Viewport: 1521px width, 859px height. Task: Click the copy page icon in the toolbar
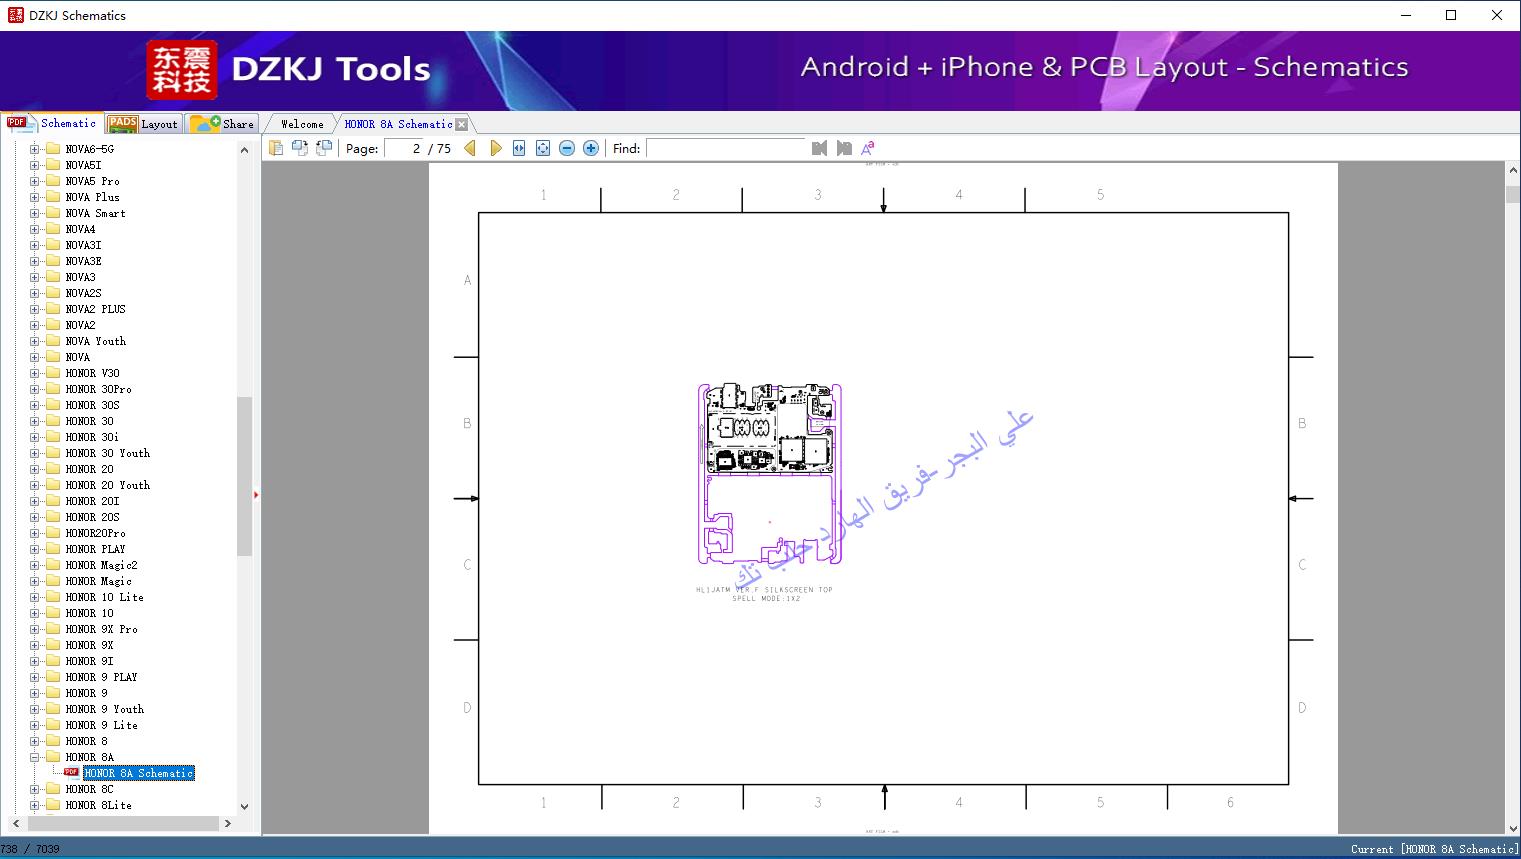tap(276, 148)
